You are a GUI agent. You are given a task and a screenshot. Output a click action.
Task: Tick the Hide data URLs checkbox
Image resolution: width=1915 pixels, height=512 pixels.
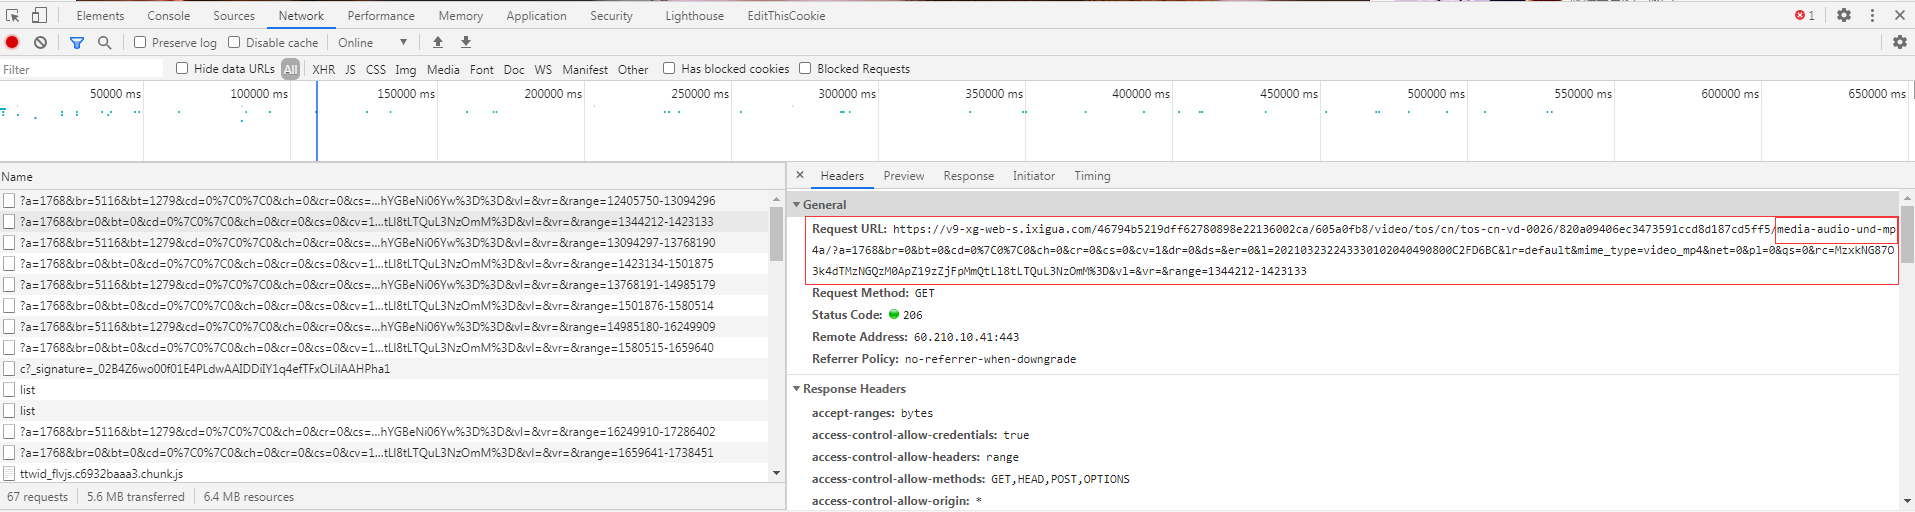click(x=182, y=68)
